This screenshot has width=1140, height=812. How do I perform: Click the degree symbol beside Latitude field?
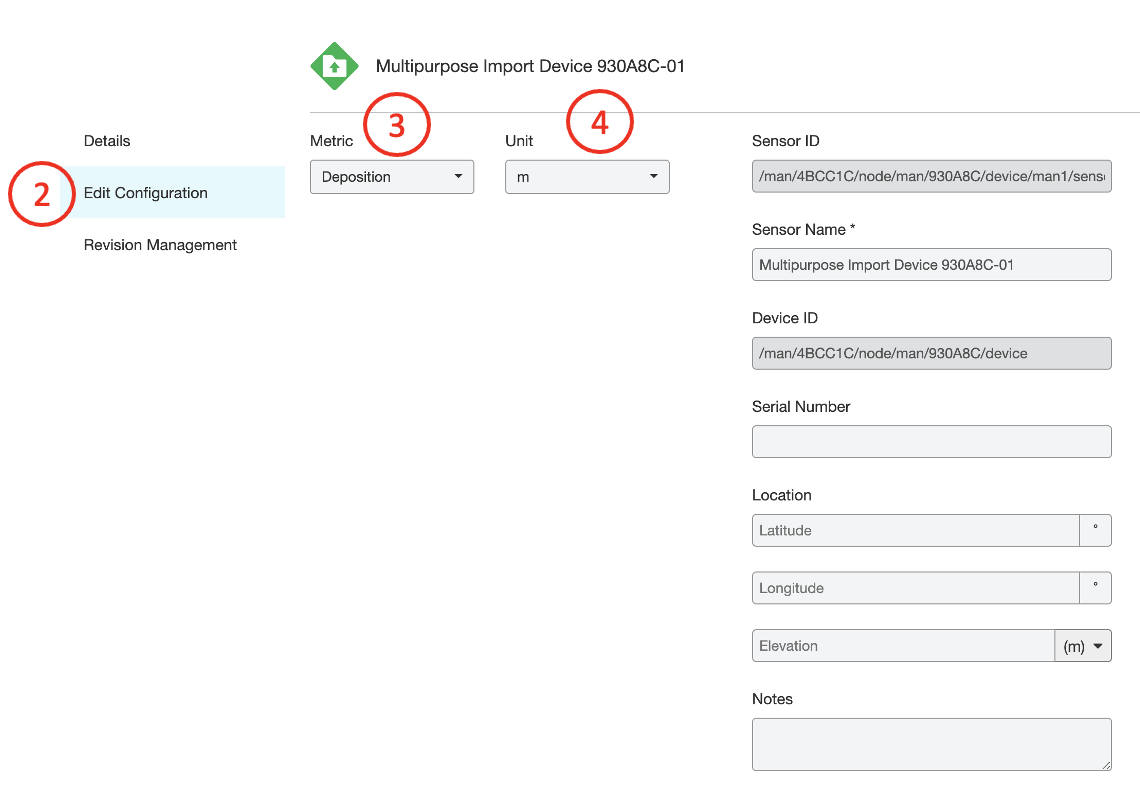tap(1096, 530)
